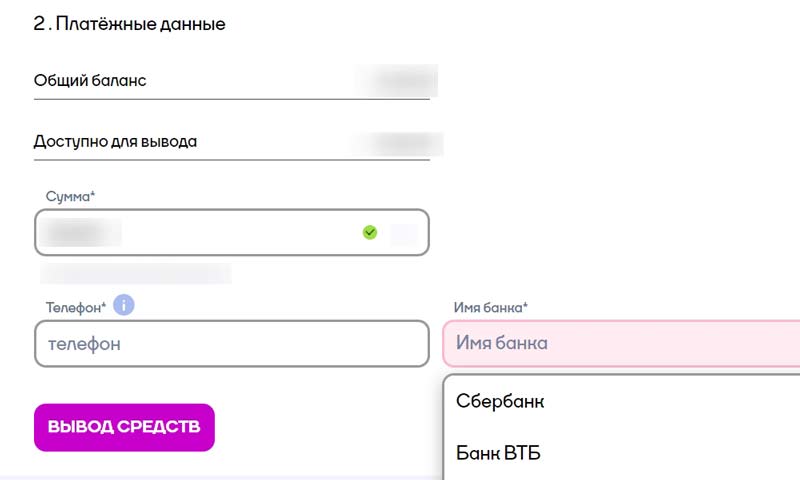Choose Банк ВТБ from the bank list

coord(498,453)
